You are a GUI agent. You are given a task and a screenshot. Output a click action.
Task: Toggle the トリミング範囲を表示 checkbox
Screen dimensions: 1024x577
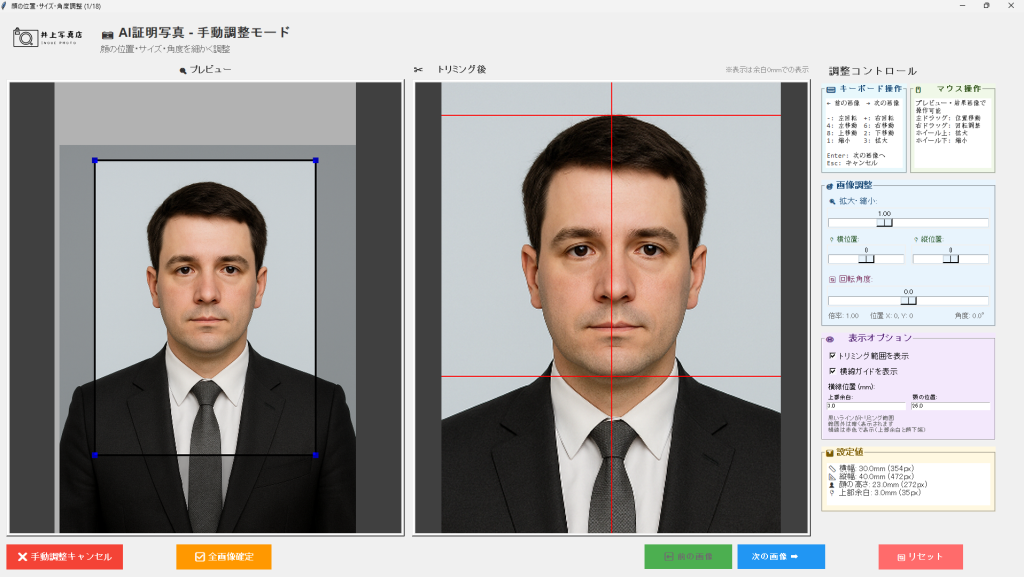point(832,356)
